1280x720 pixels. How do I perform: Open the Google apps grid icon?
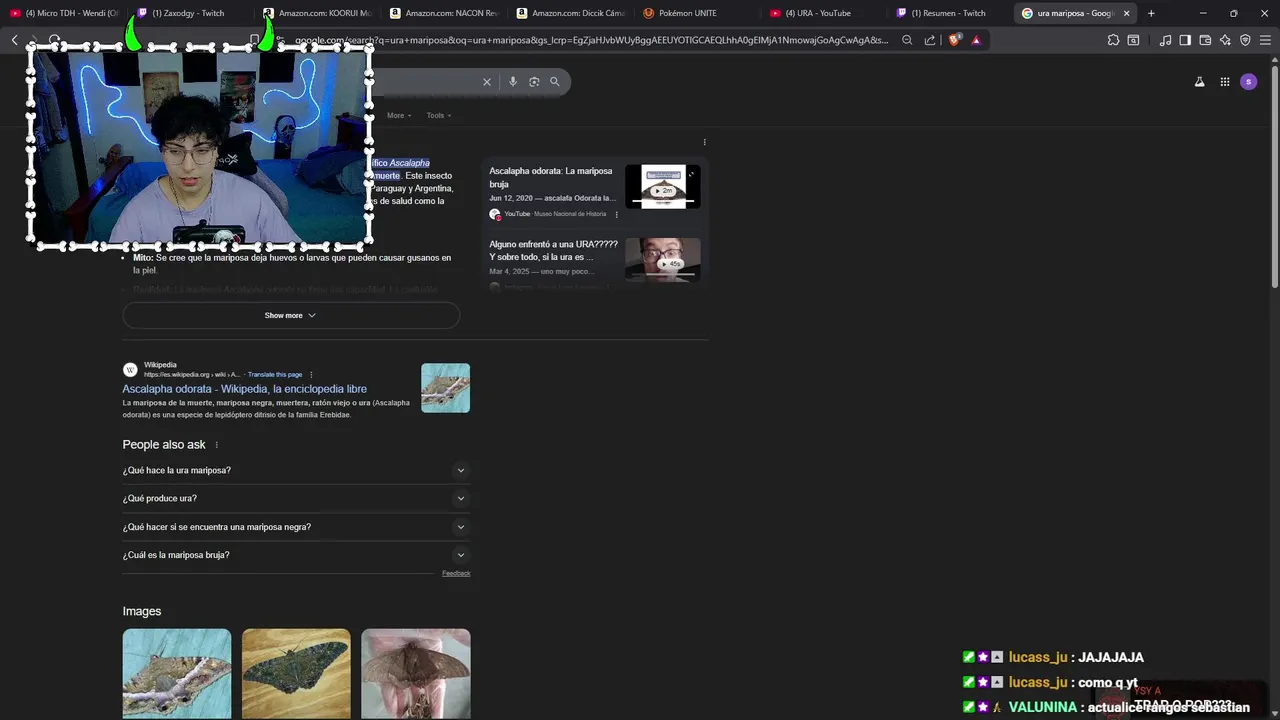tap(1224, 82)
